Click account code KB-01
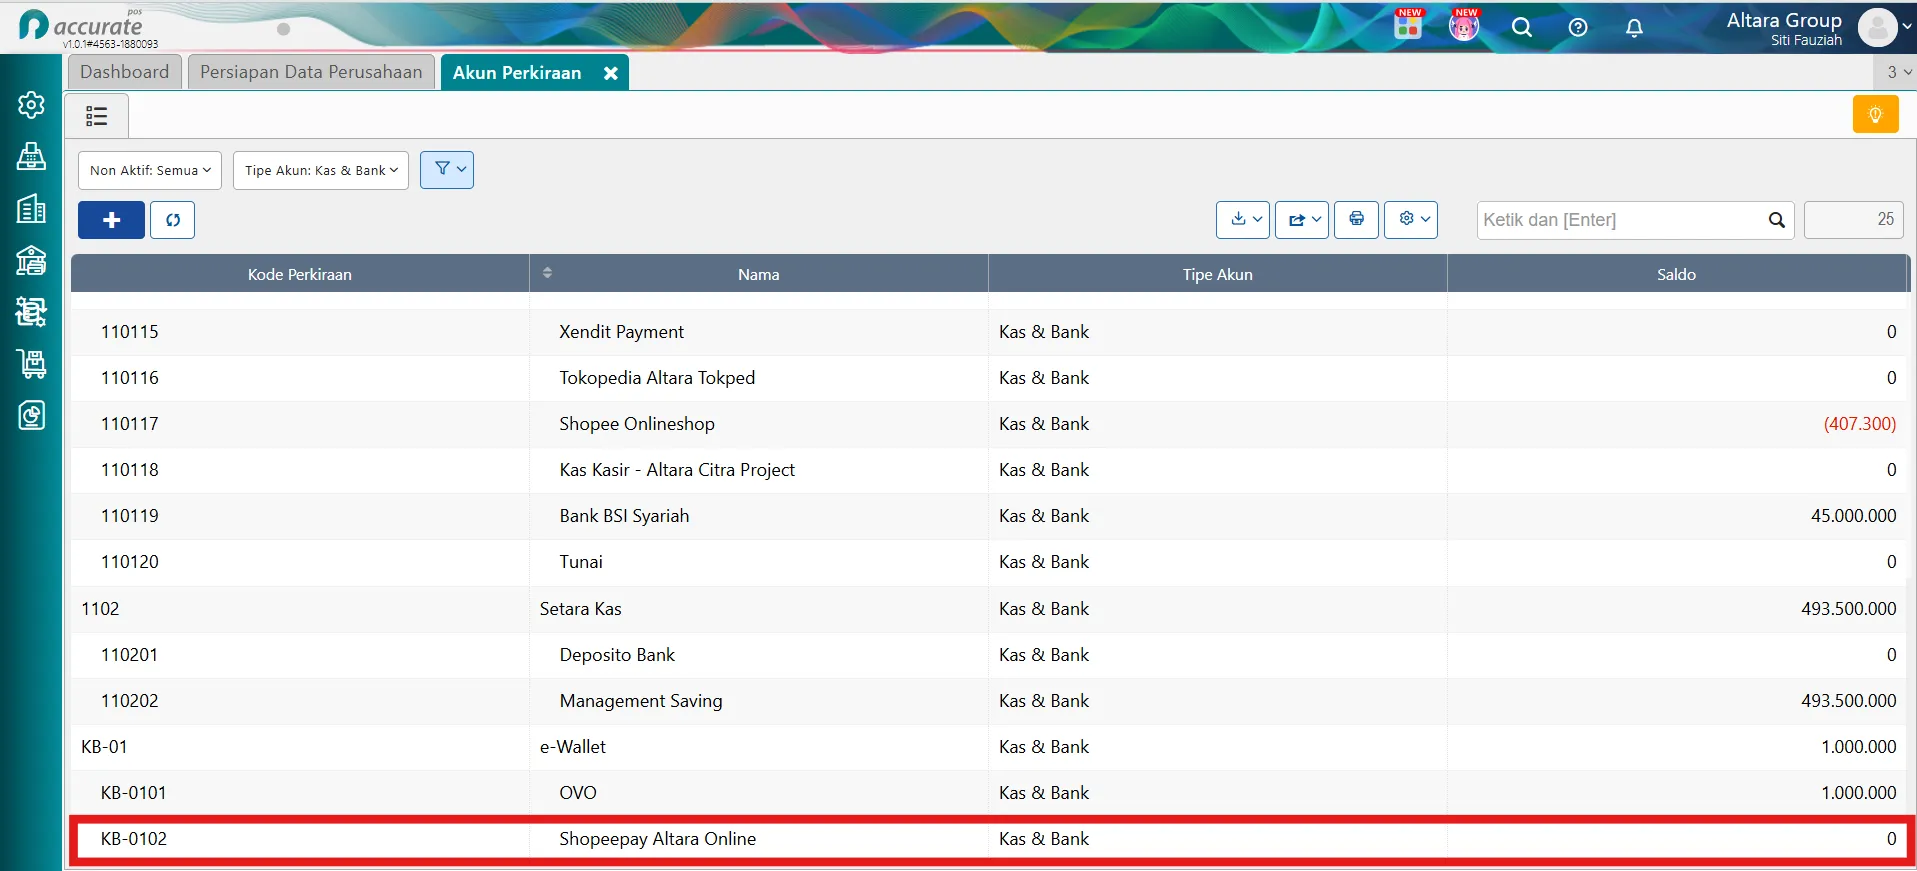The width and height of the screenshot is (1917, 871). pos(104,747)
